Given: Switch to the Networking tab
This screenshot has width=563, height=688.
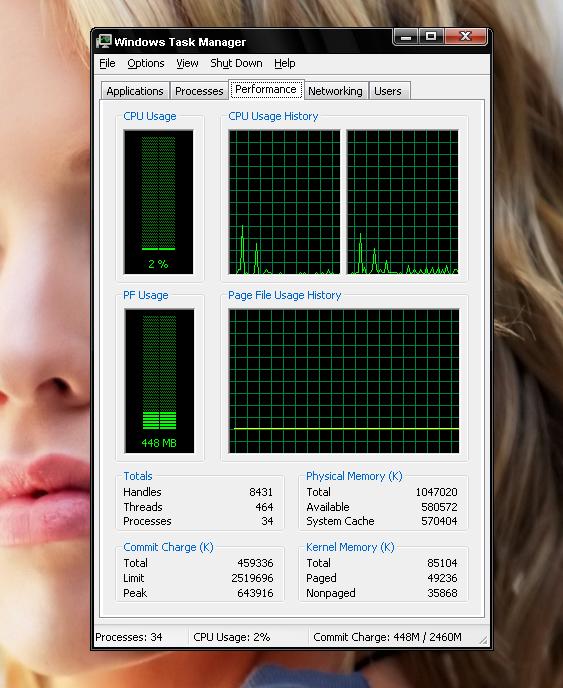Looking at the screenshot, I should pyautogui.click(x=335, y=91).
